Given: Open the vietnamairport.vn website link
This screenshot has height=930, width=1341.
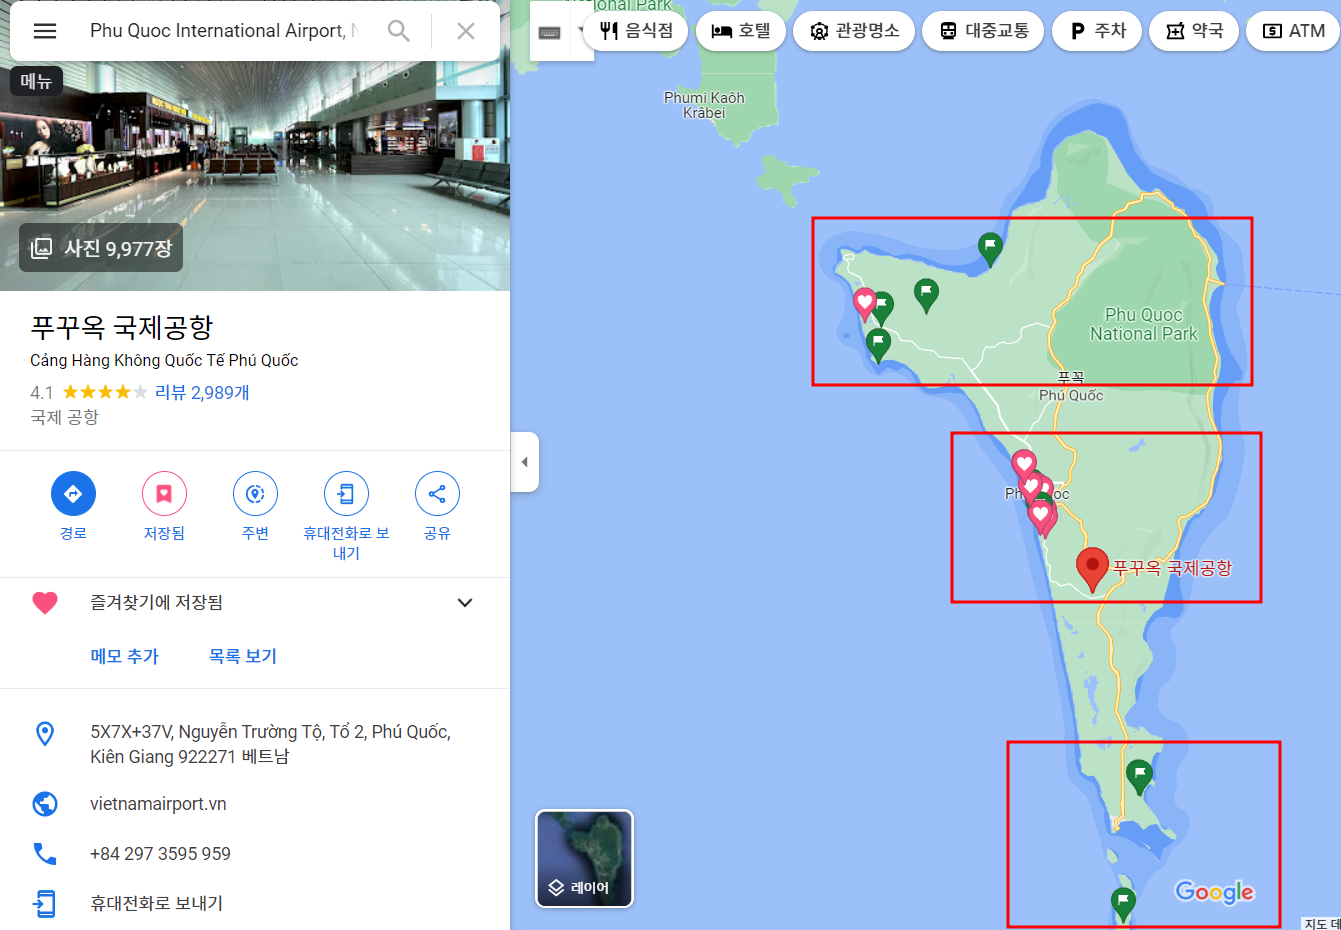Looking at the screenshot, I should (158, 804).
